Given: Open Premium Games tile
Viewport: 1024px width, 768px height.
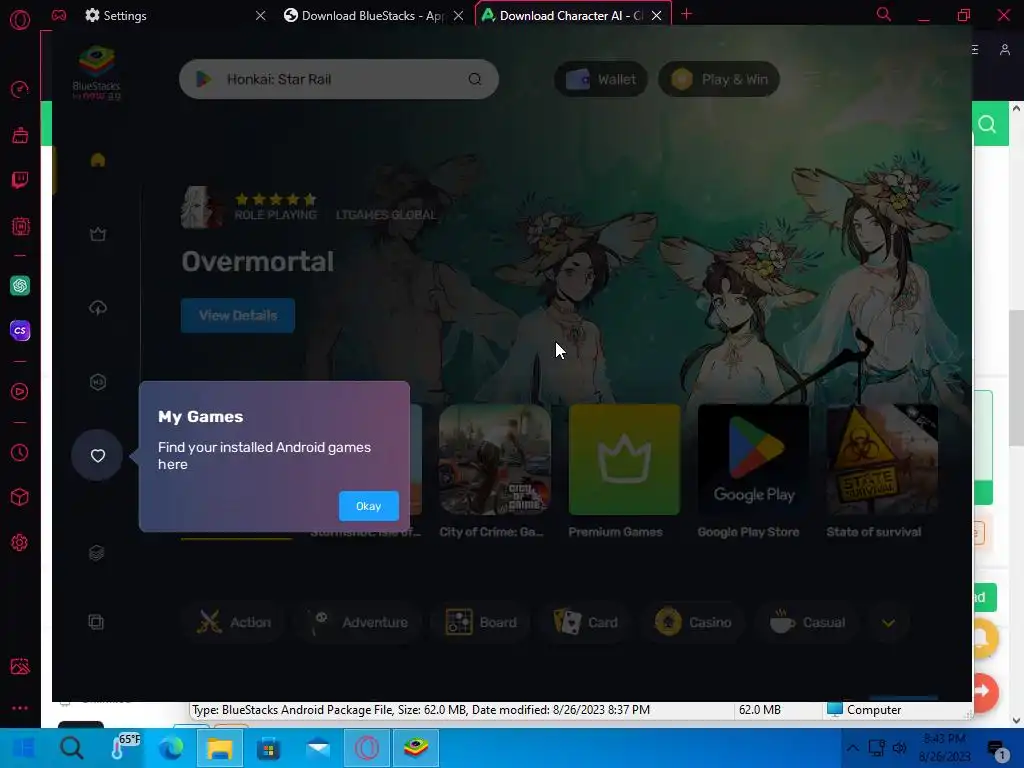Looking at the screenshot, I should (x=624, y=460).
